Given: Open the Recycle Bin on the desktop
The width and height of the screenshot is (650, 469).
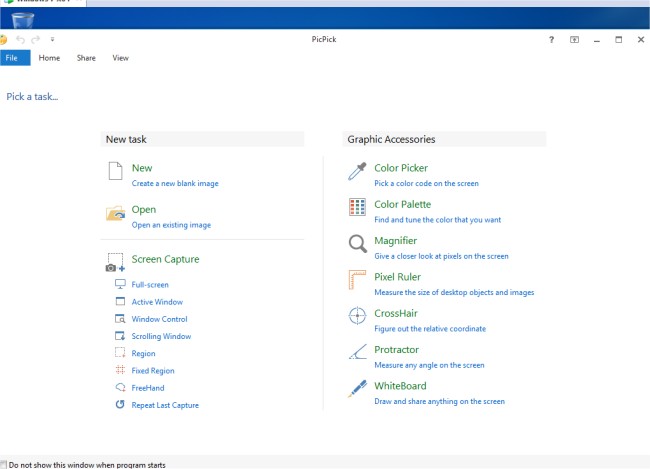Looking at the screenshot, I should pyautogui.click(x=22, y=20).
